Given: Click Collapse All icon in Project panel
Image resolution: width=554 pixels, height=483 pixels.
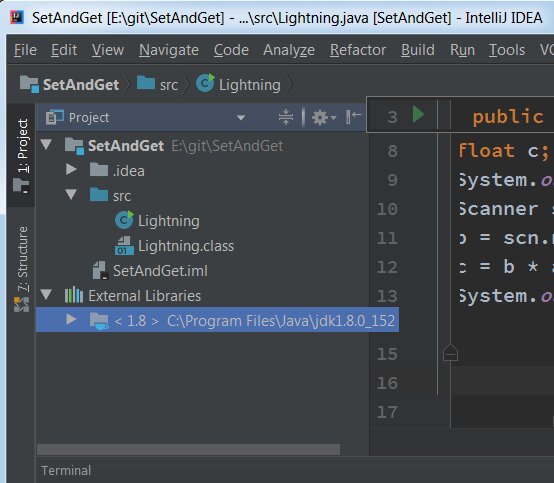Looking at the screenshot, I should point(285,117).
